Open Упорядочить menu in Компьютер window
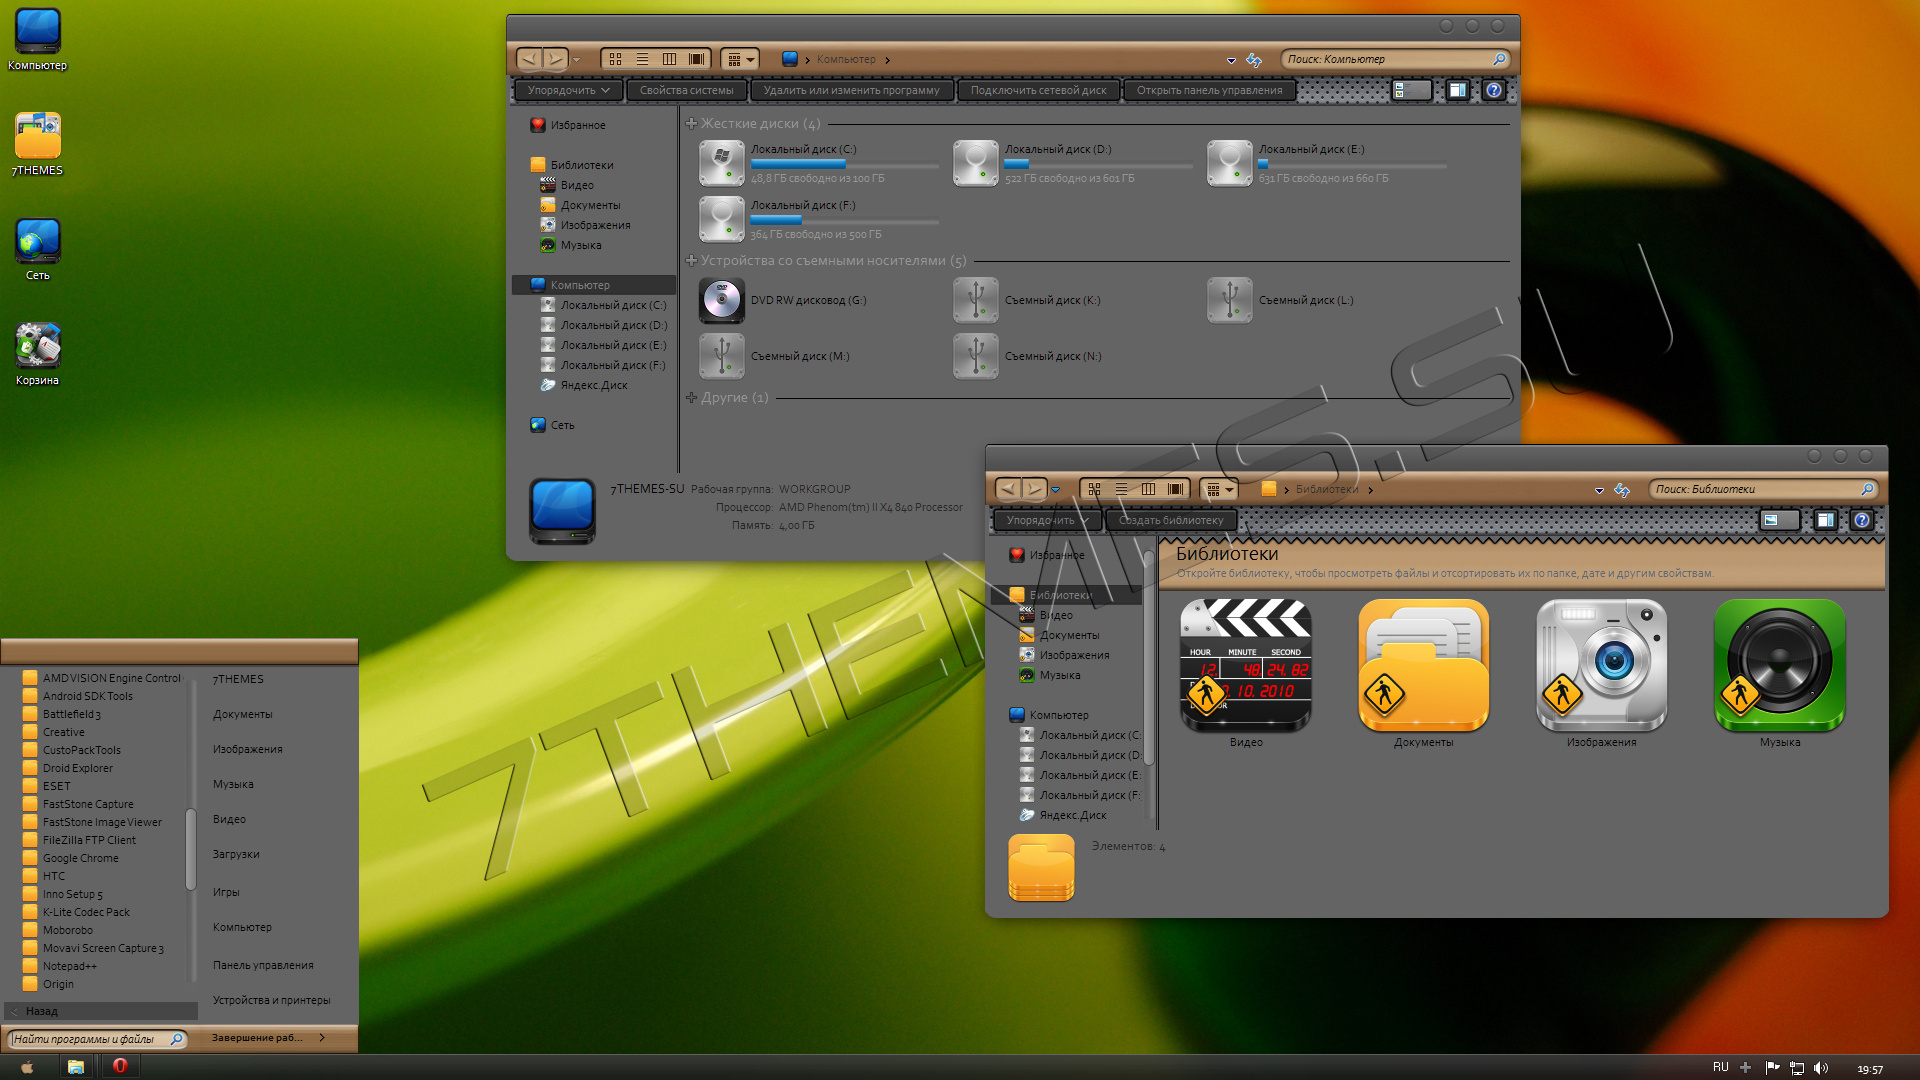Screen dimensions: 1920x1080 click(x=568, y=90)
